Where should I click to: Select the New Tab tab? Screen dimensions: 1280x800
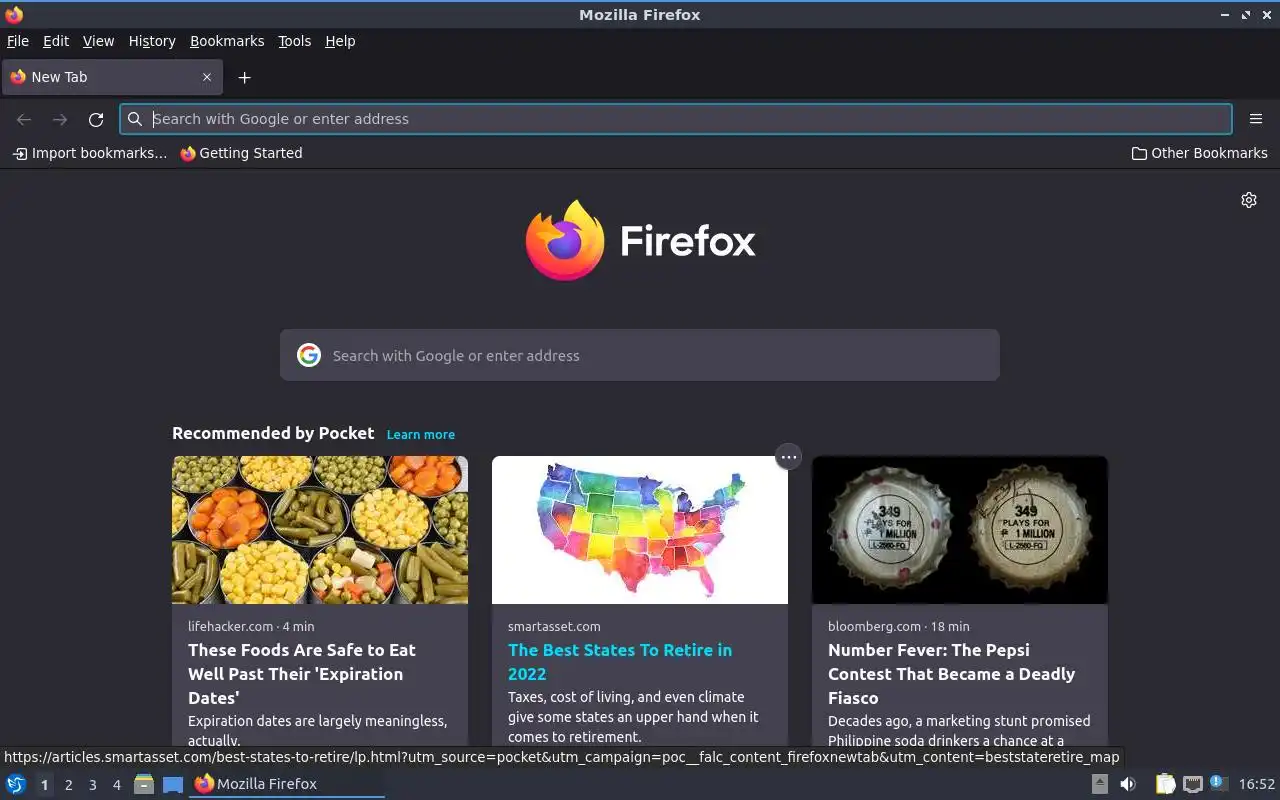tap(111, 77)
